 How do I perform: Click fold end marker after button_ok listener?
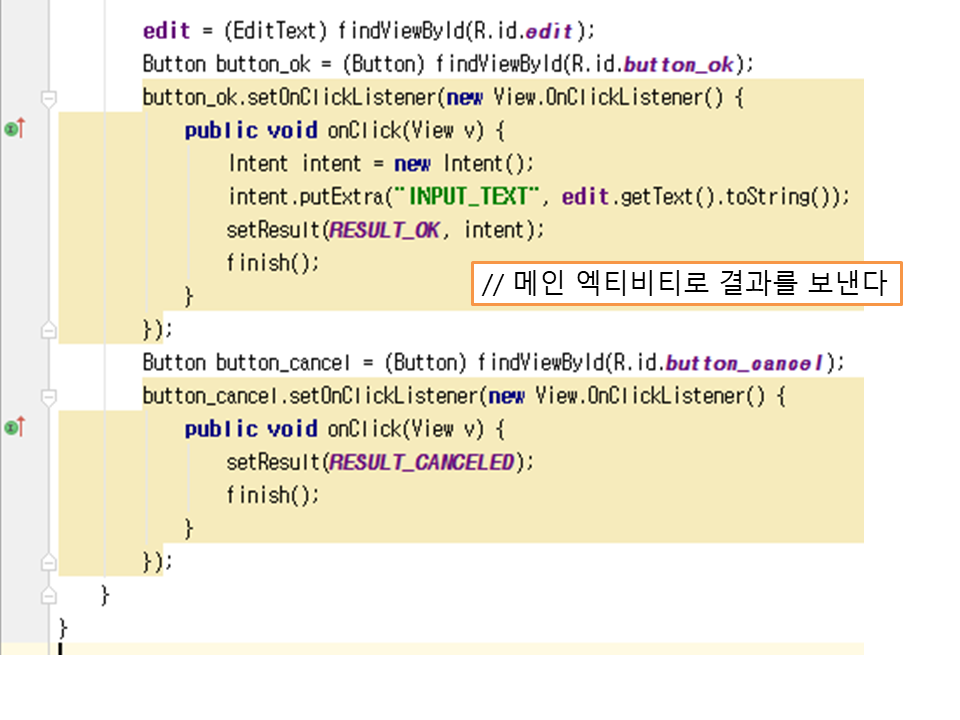(48, 329)
